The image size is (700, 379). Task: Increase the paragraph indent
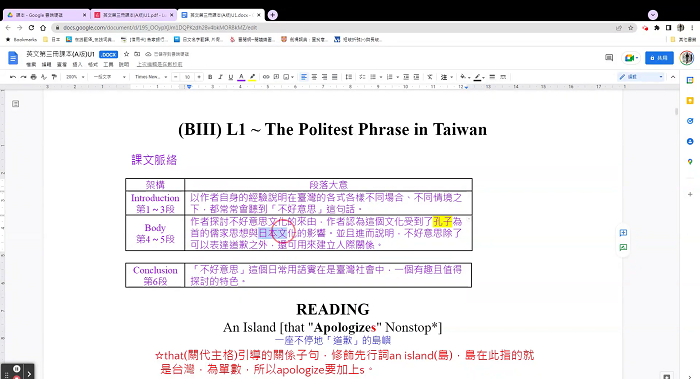[416, 77]
